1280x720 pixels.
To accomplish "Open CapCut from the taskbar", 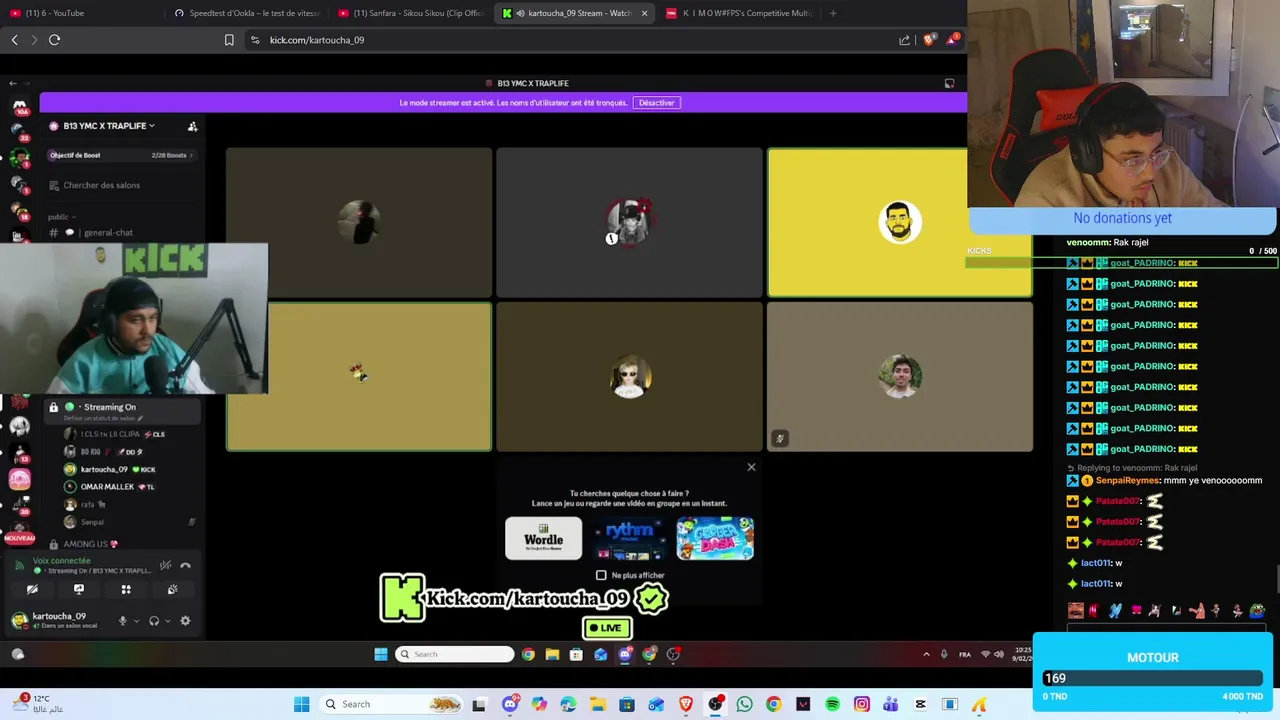I will pyautogui.click(x=921, y=704).
